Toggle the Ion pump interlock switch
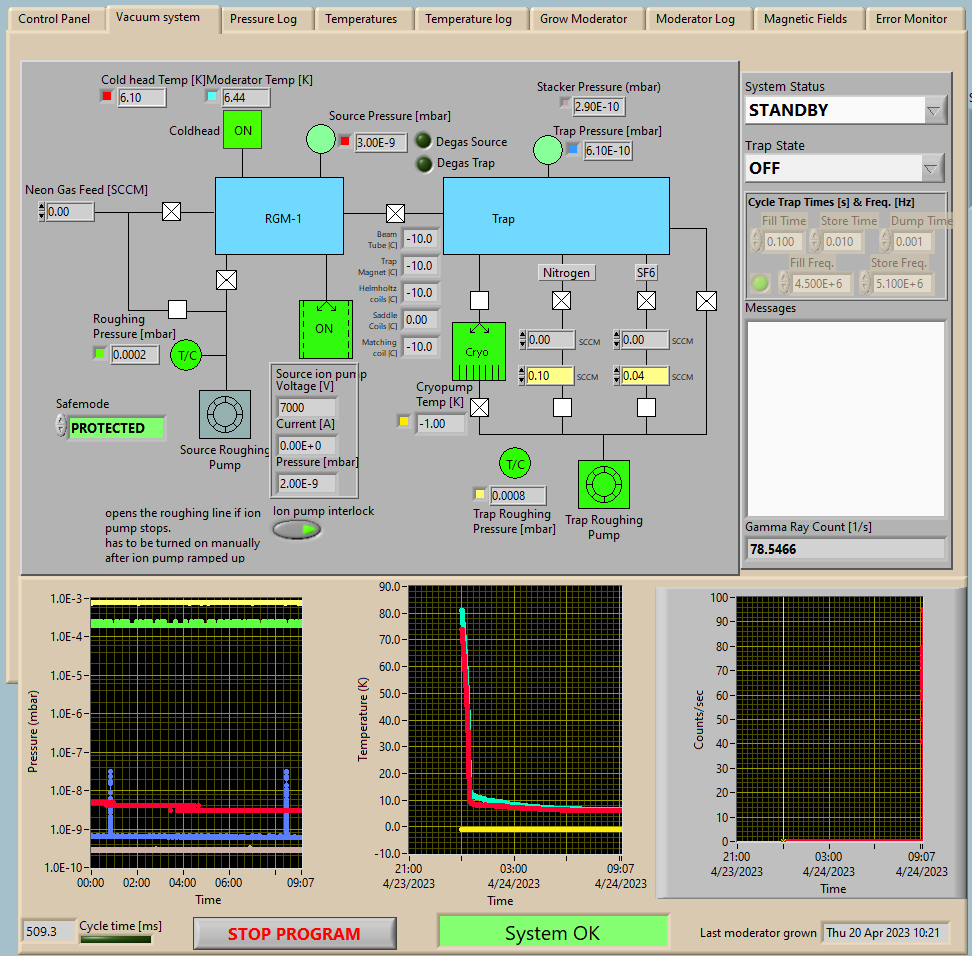 tap(297, 530)
